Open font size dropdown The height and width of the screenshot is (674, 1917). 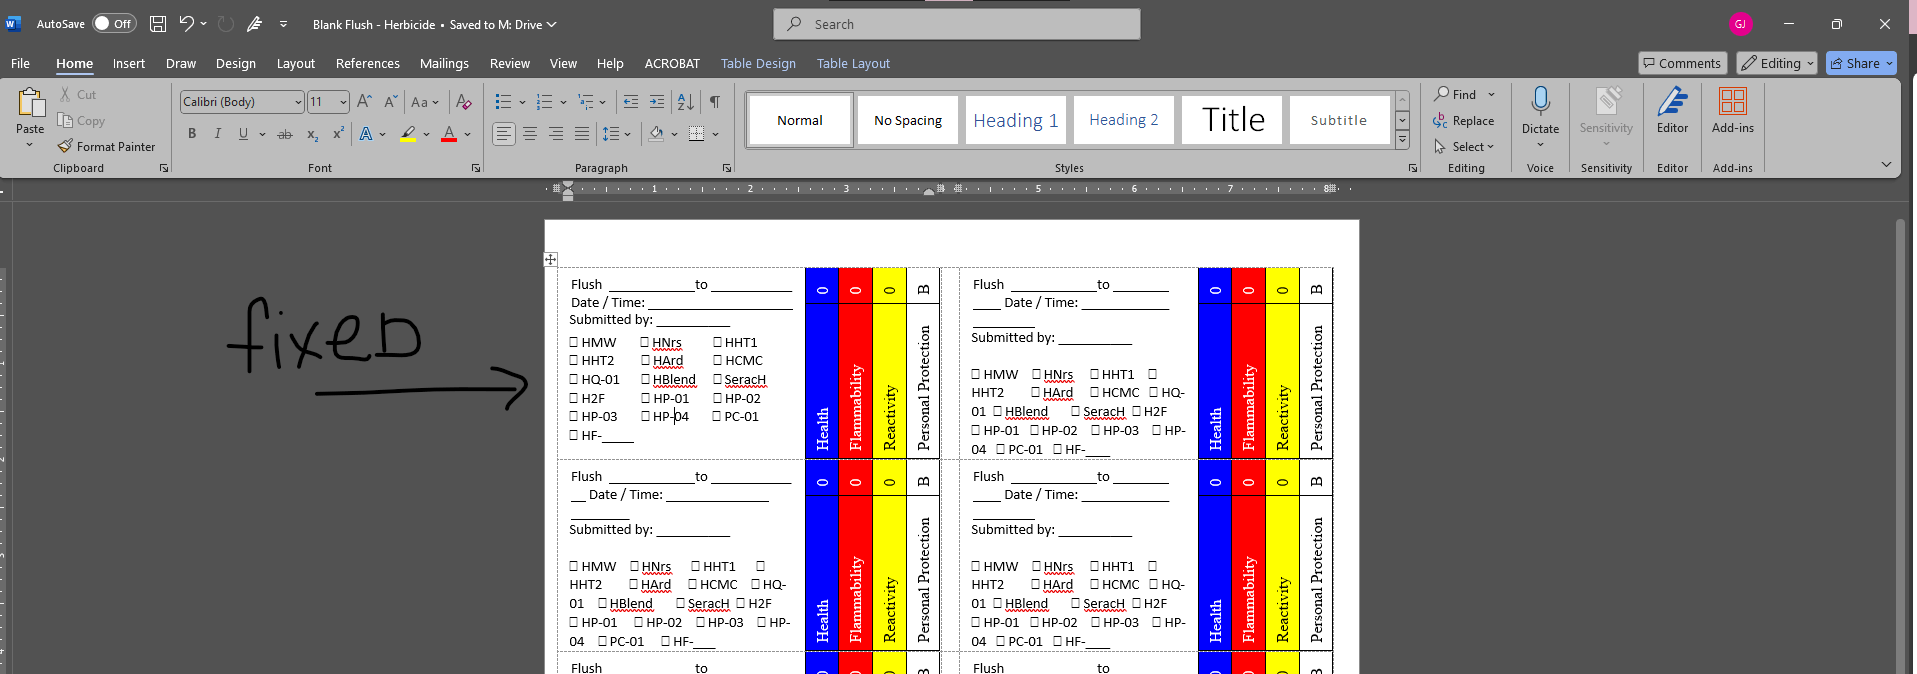(x=343, y=102)
